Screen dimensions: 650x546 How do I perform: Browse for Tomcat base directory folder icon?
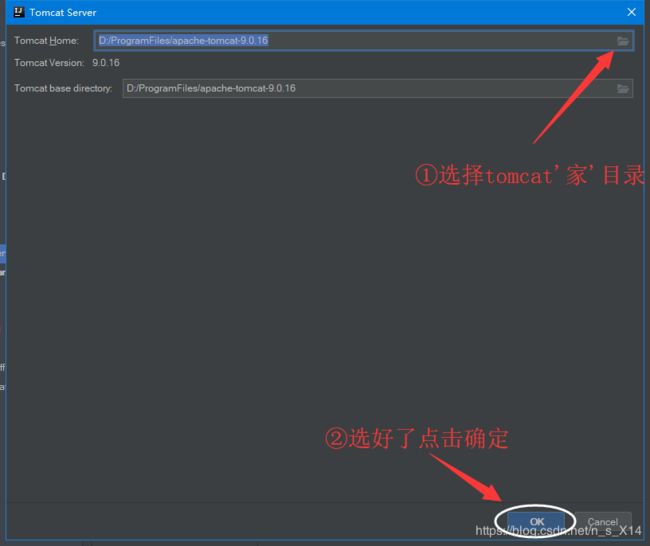pyautogui.click(x=623, y=88)
